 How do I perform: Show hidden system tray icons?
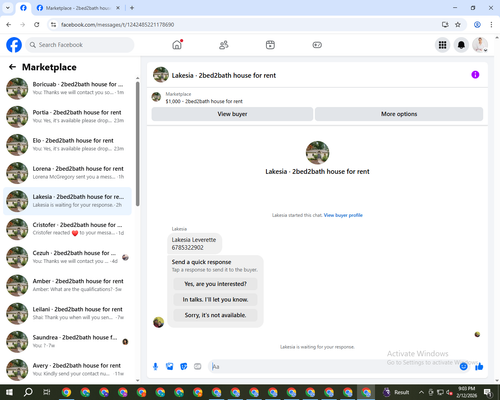[421, 392]
